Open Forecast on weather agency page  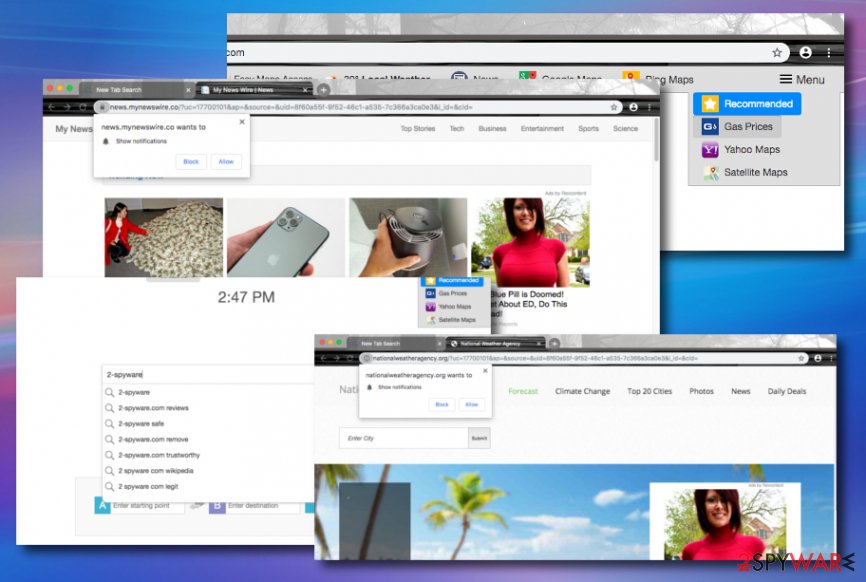point(522,391)
